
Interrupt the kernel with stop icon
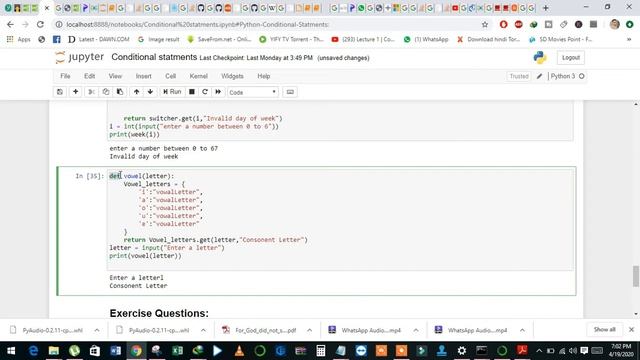pyautogui.click(x=192, y=92)
